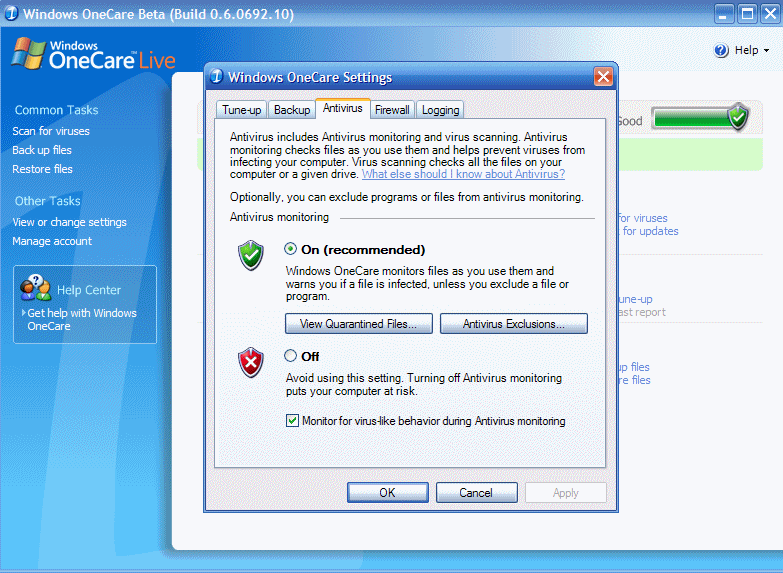783x573 pixels.
Task: Click the greyed Apply button
Action: click(x=566, y=493)
